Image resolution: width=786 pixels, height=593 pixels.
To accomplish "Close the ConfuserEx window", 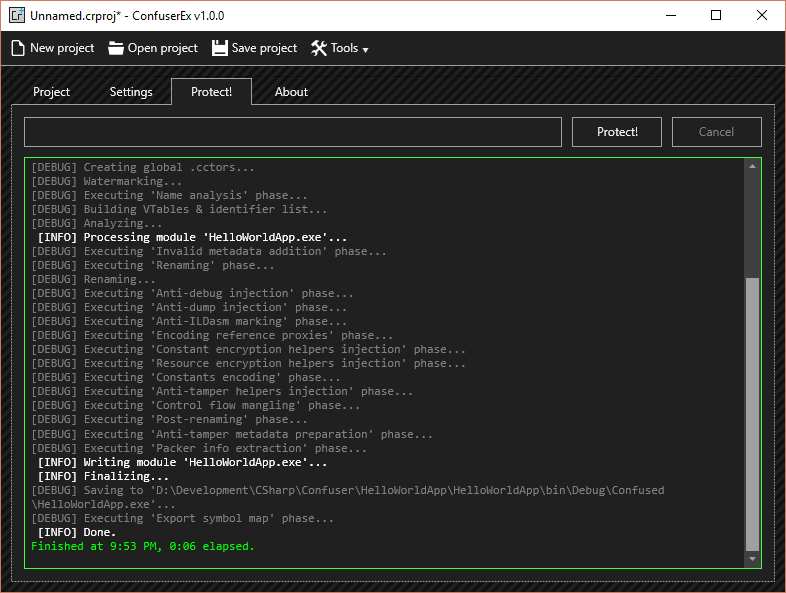I will click(x=761, y=15).
